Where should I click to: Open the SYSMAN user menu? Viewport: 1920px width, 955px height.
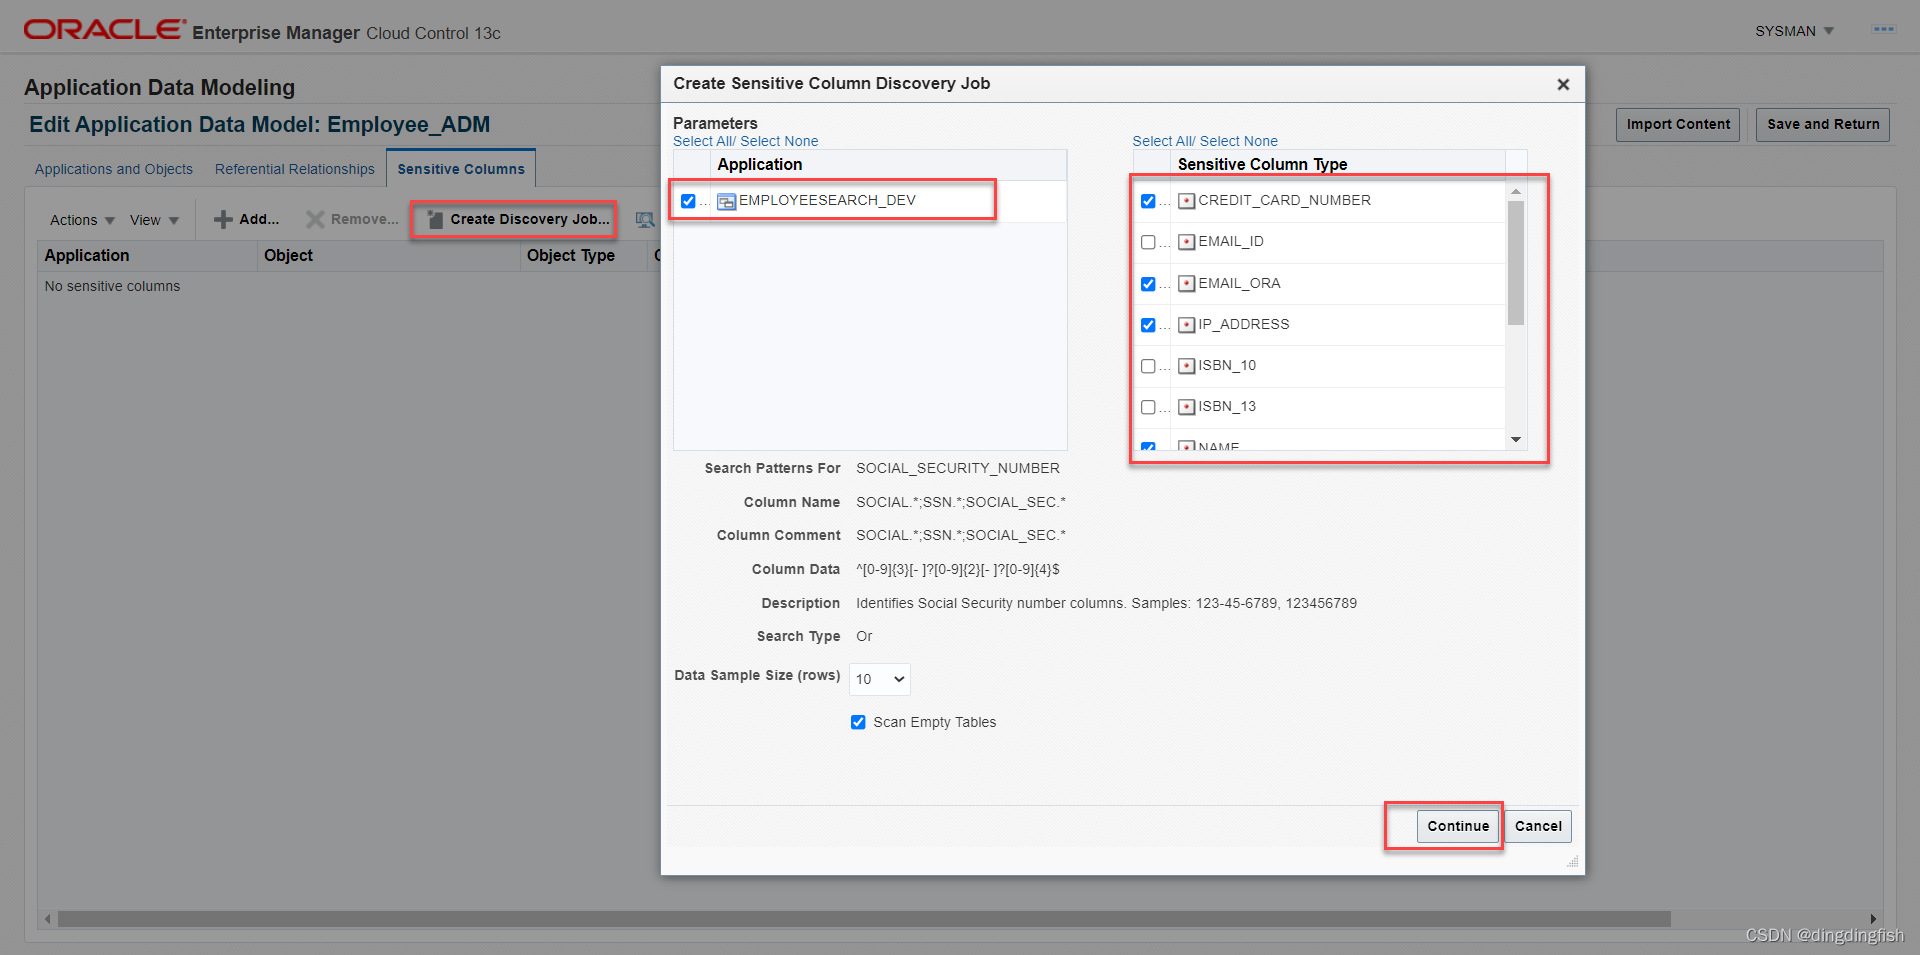click(1794, 31)
